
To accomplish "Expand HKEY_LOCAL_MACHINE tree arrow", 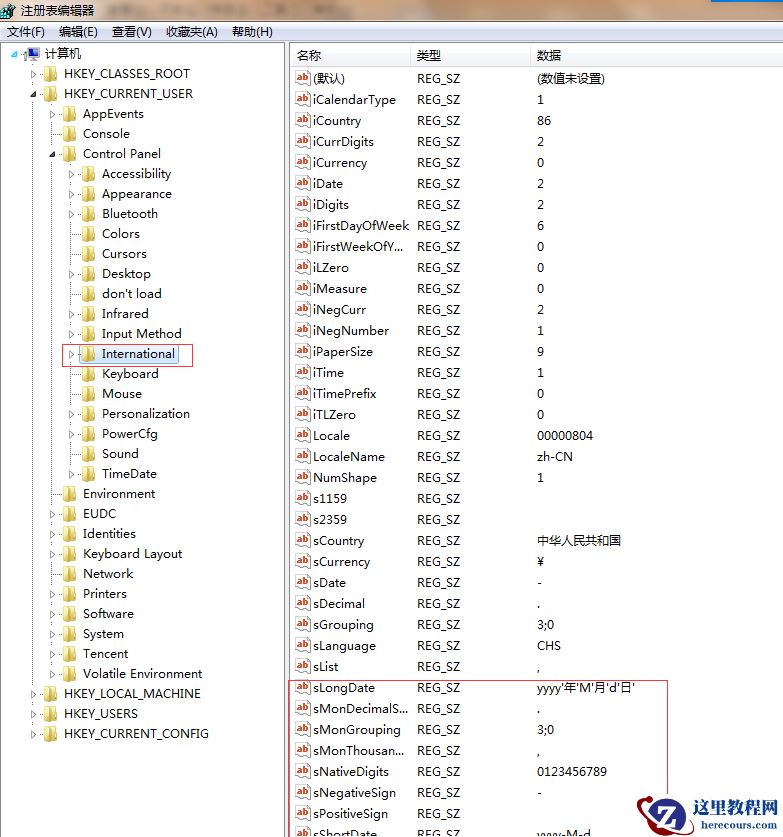I will pos(33,694).
